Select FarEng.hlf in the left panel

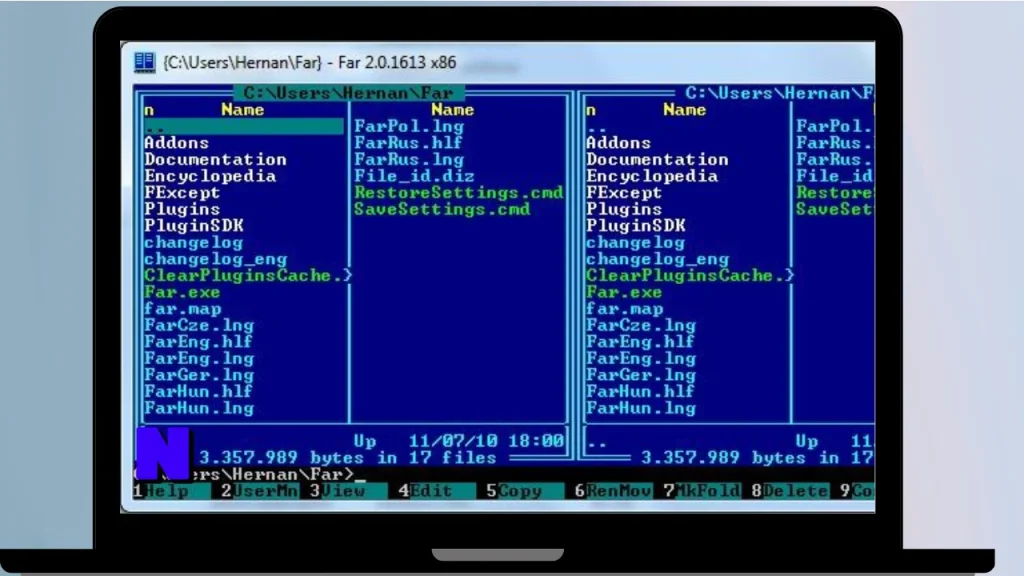(199, 342)
